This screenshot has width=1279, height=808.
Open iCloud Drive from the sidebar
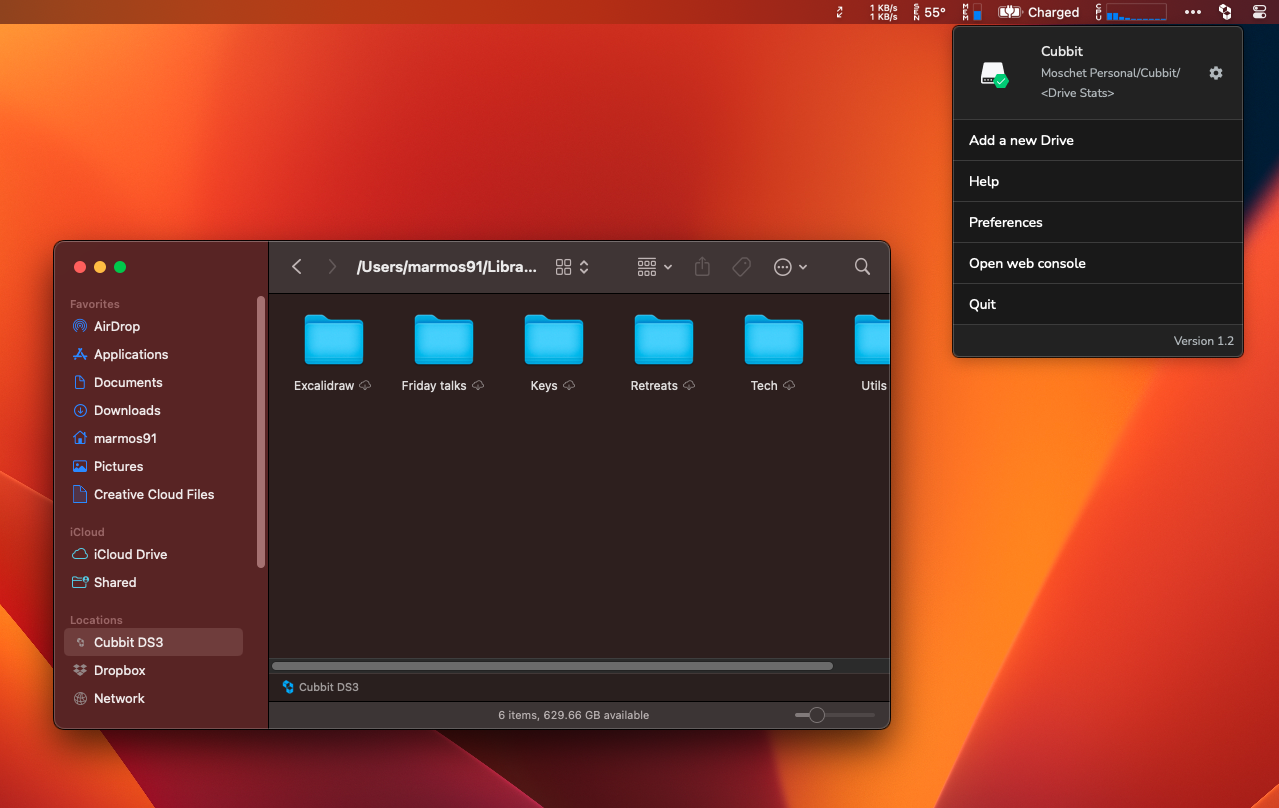(130, 554)
